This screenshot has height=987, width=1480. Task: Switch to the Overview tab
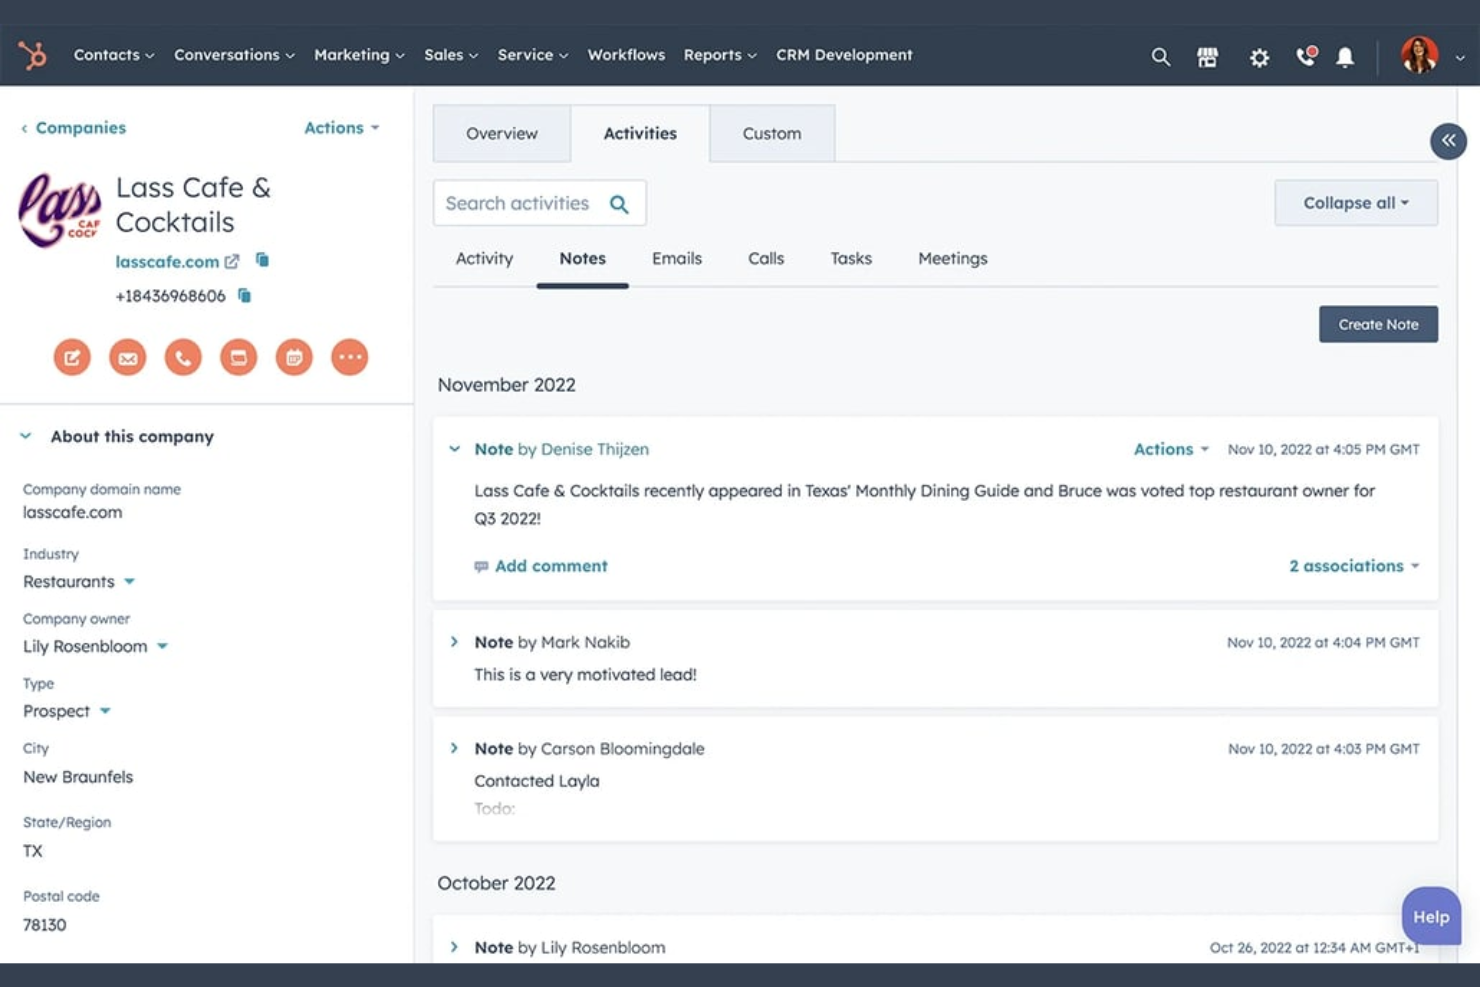coord(502,133)
